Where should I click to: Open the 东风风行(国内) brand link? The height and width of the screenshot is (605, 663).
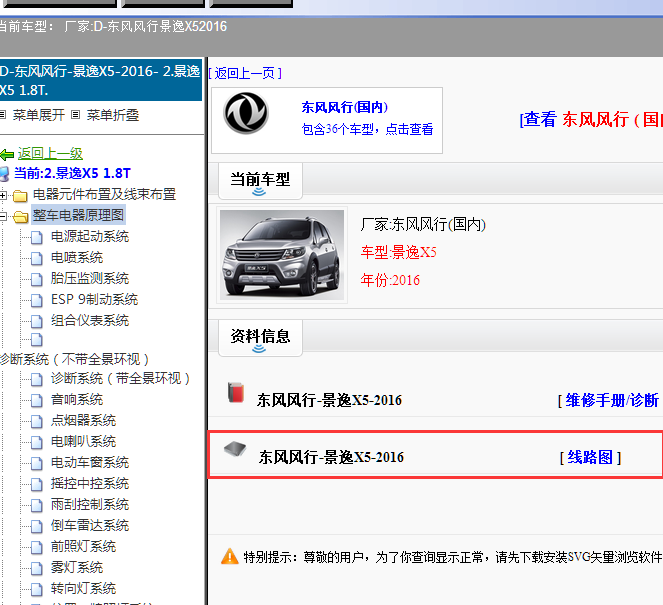(345, 107)
